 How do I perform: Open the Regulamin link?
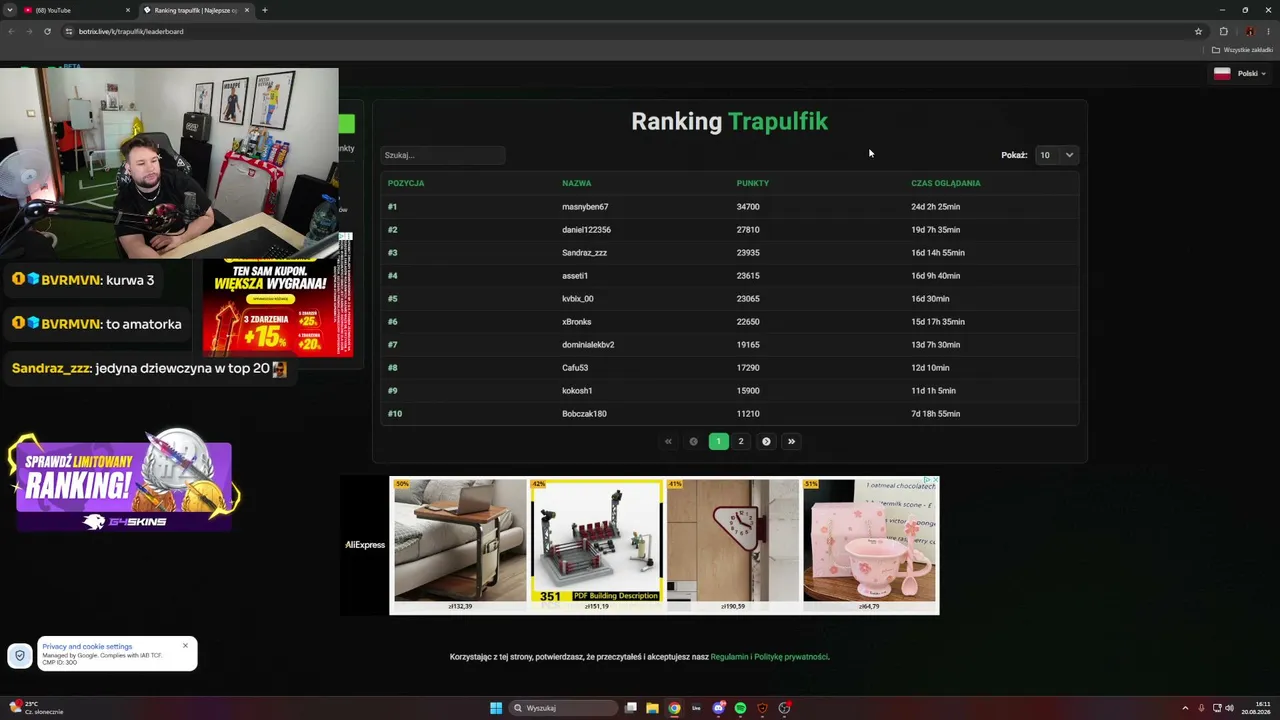click(730, 657)
